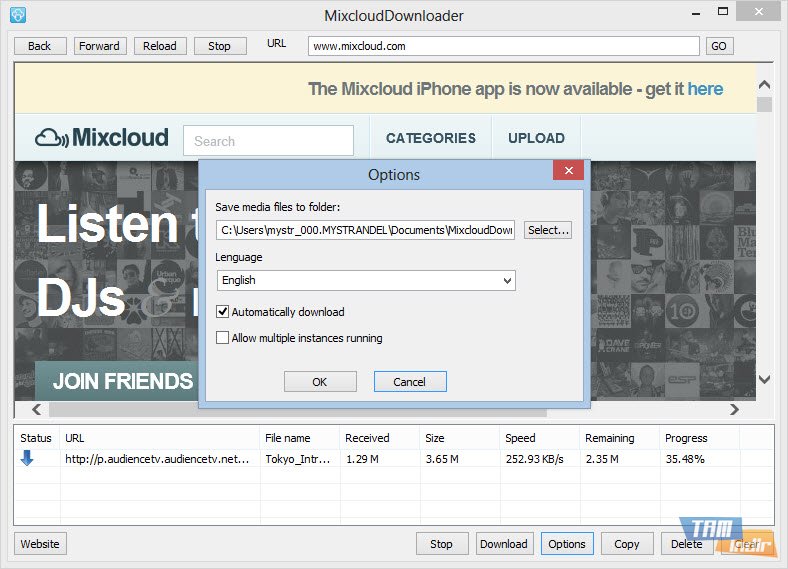The width and height of the screenshot is (788, 569).
Task: Maximize the MixcloudDownloader window
Action: [x=723, y=12]
